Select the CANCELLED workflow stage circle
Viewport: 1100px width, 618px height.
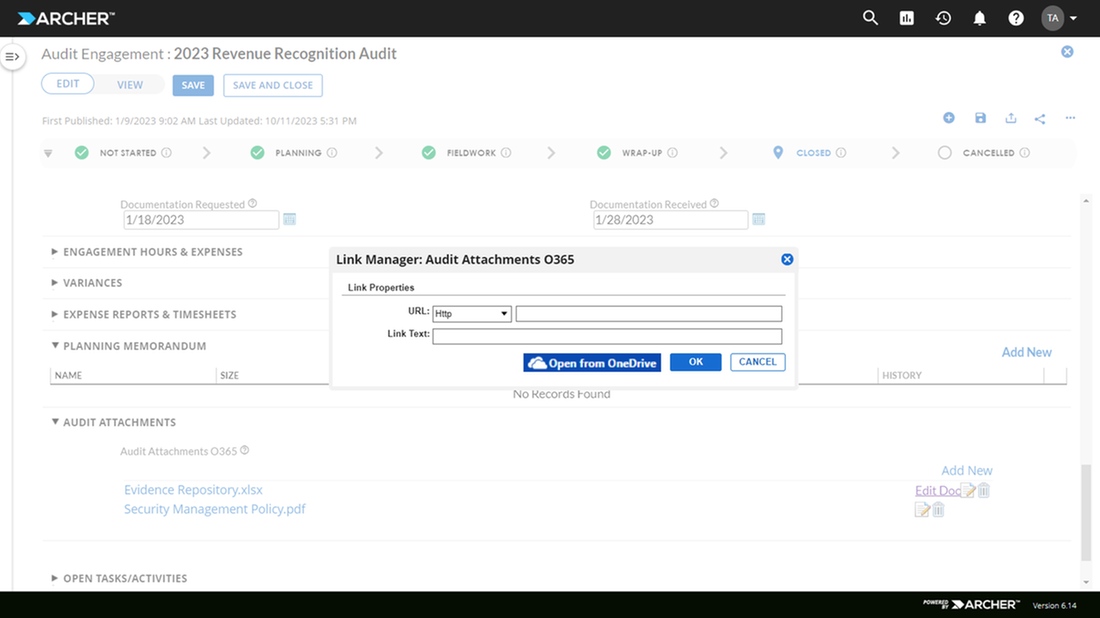coord(944,152)
